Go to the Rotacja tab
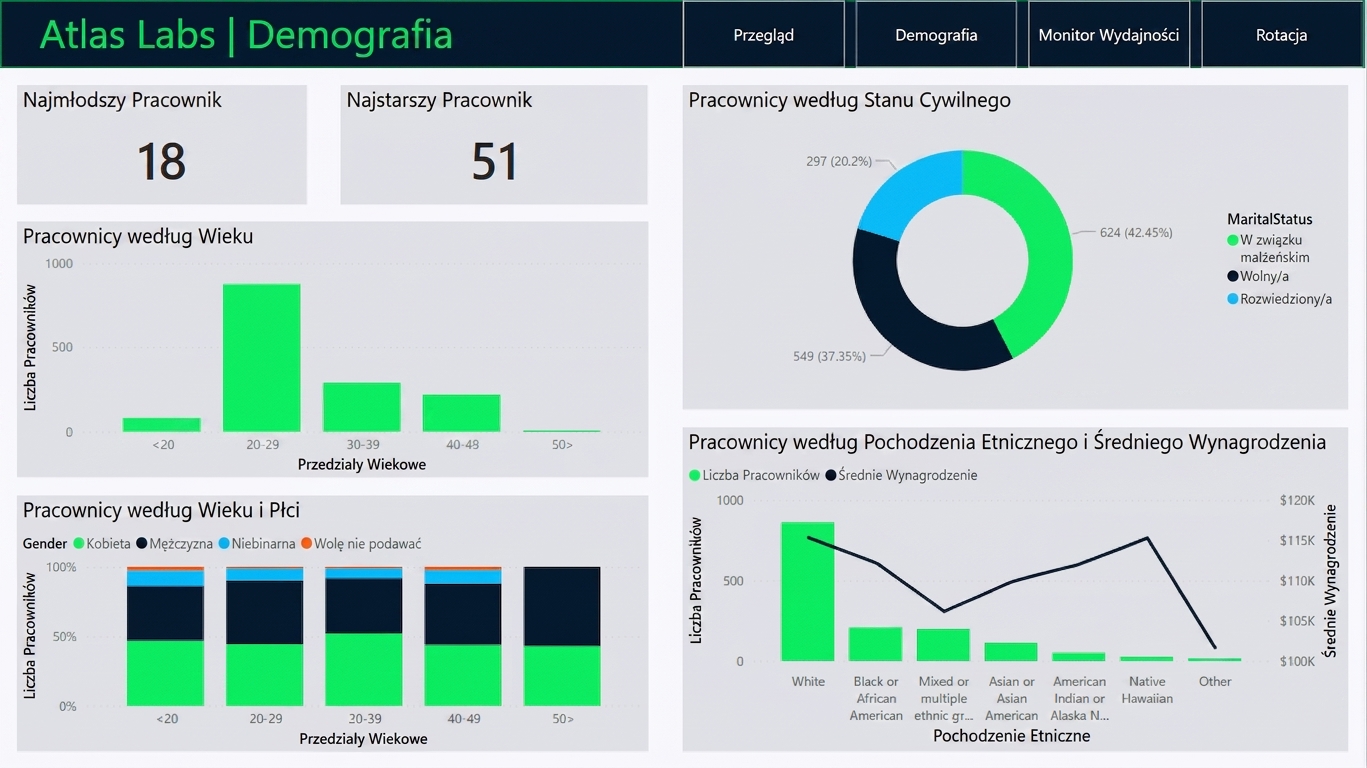The height and width of the screenshot is (768, 1367). [x=1281, y=35]
